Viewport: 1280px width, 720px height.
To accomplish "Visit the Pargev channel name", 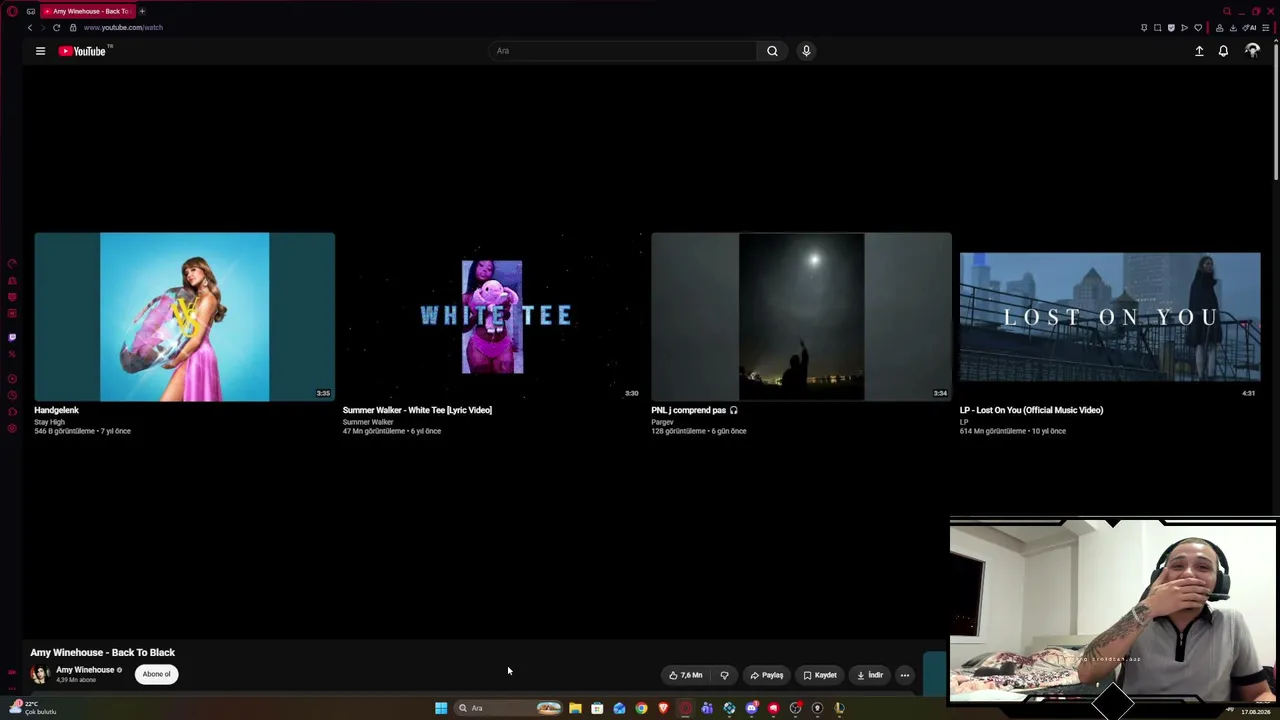I will click(x=663, y=422).
